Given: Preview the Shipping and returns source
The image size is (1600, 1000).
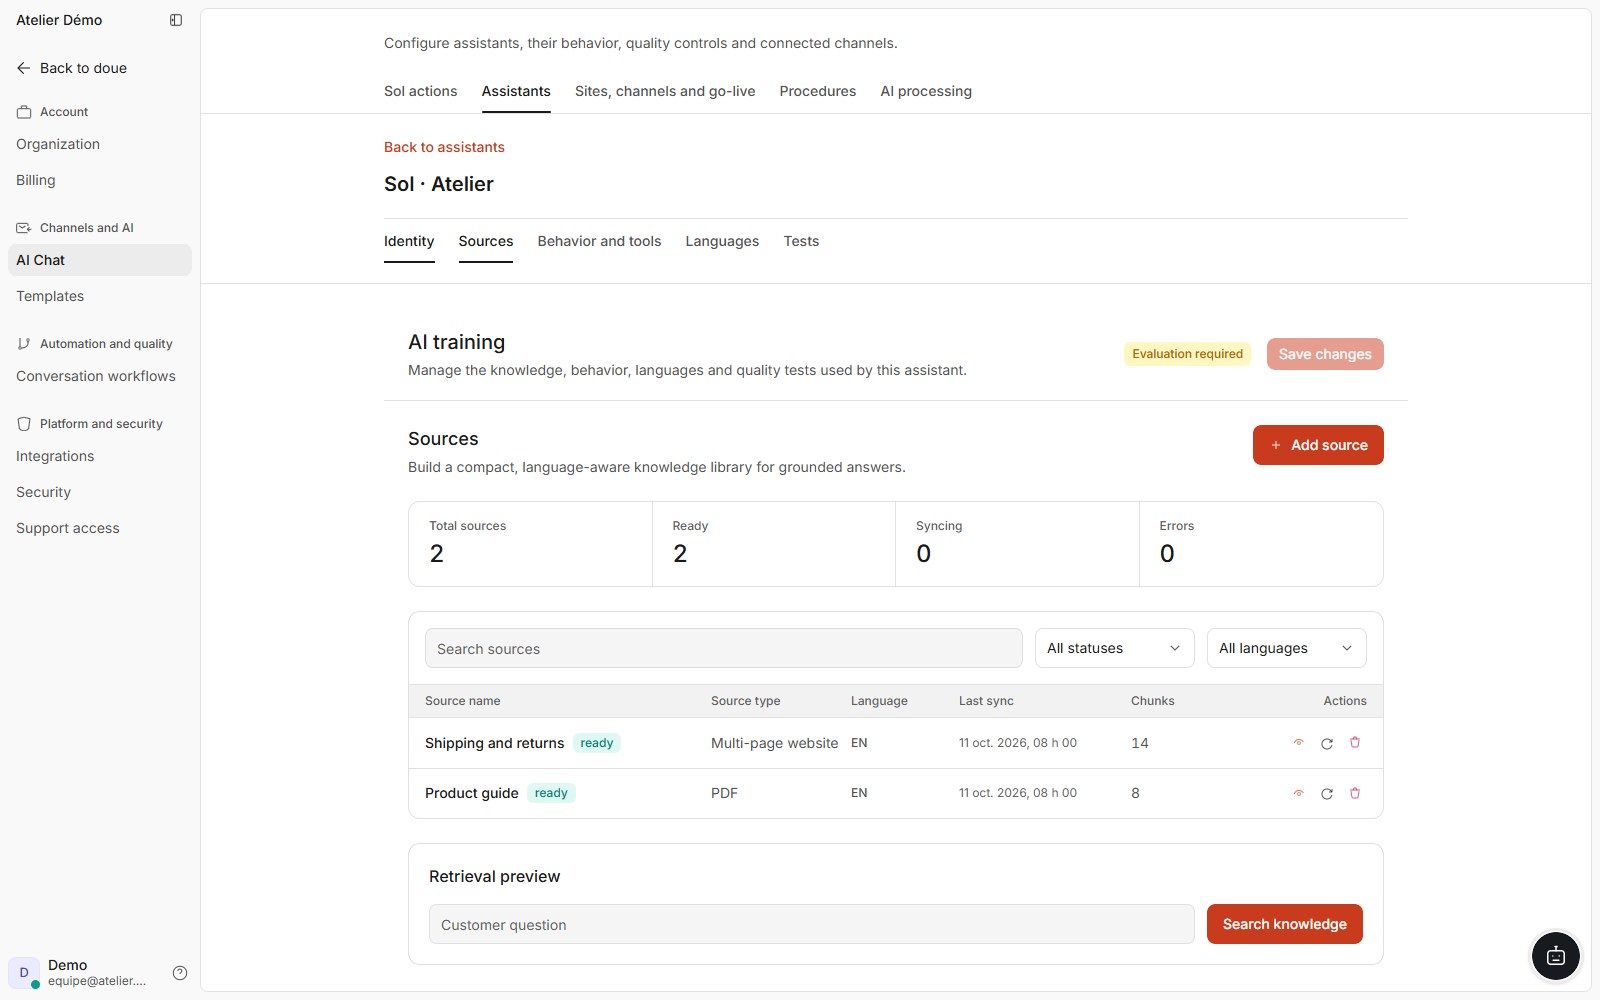Looking at the screenshot, I should click(1299, 743).
